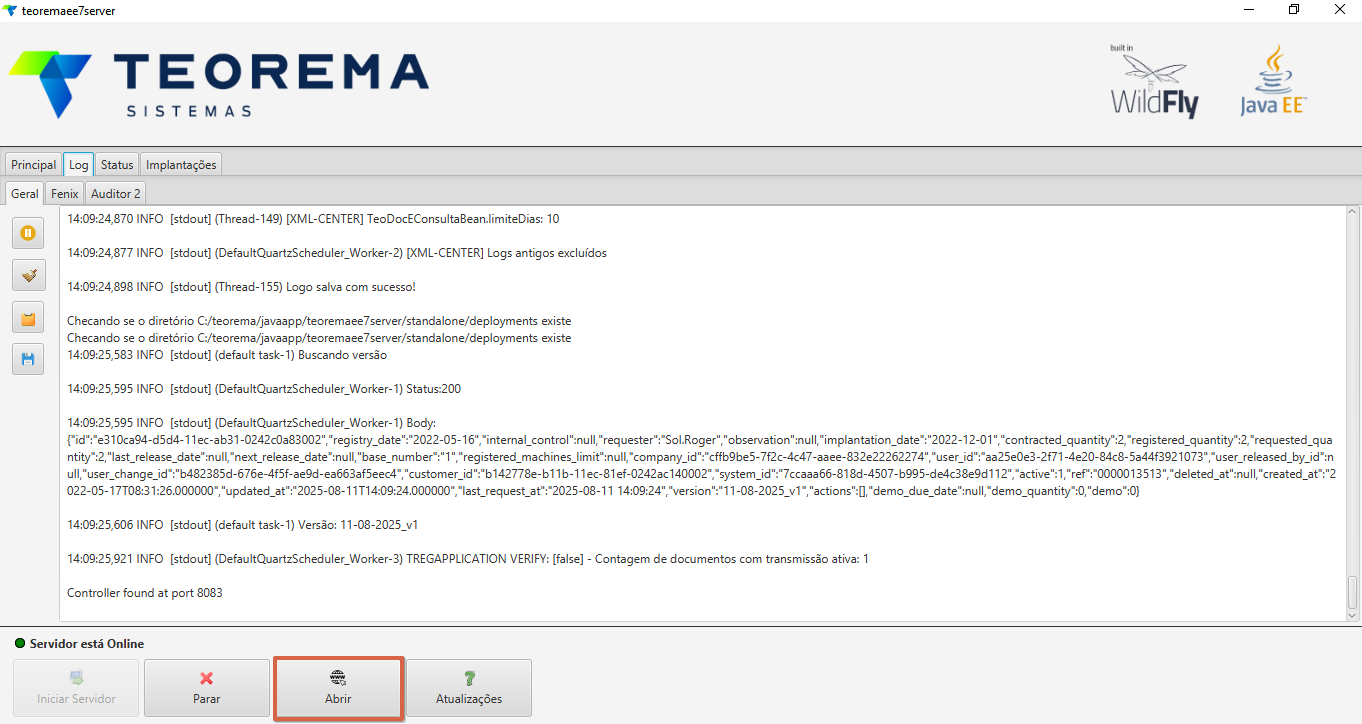Click the log panel vertical scrollbar thumb

point(1353,592)
